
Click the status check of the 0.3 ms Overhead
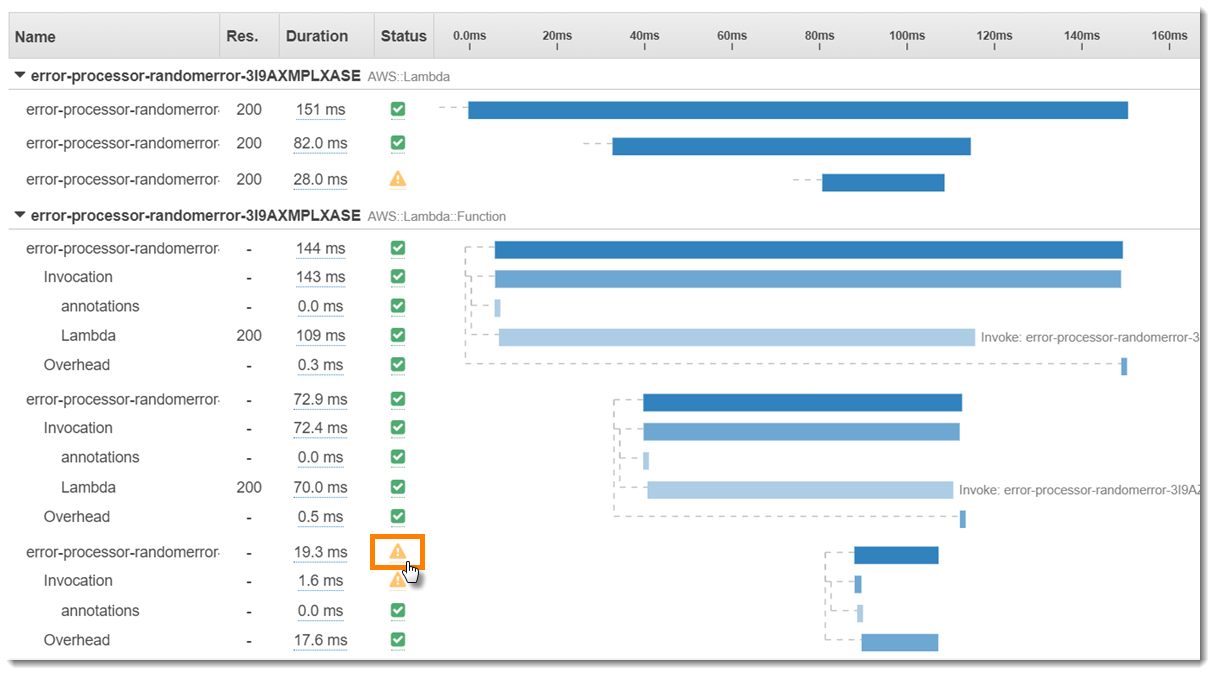398,365
